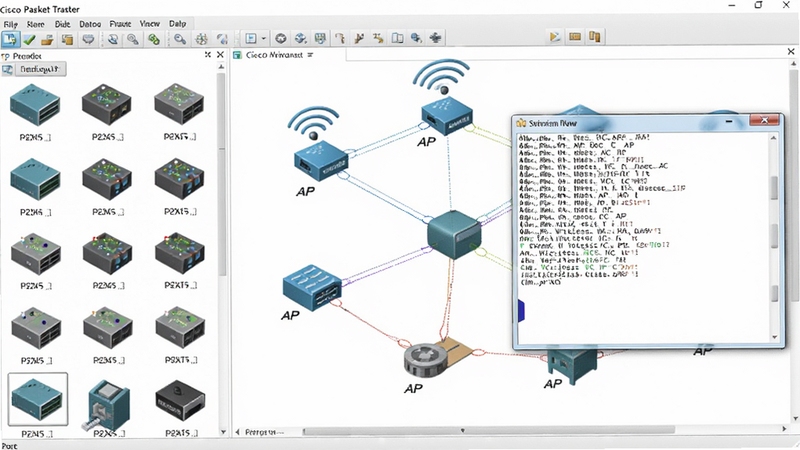Click the yellow rectangle icon beside play
800x450 pixels.
click(x=575, y=37)
